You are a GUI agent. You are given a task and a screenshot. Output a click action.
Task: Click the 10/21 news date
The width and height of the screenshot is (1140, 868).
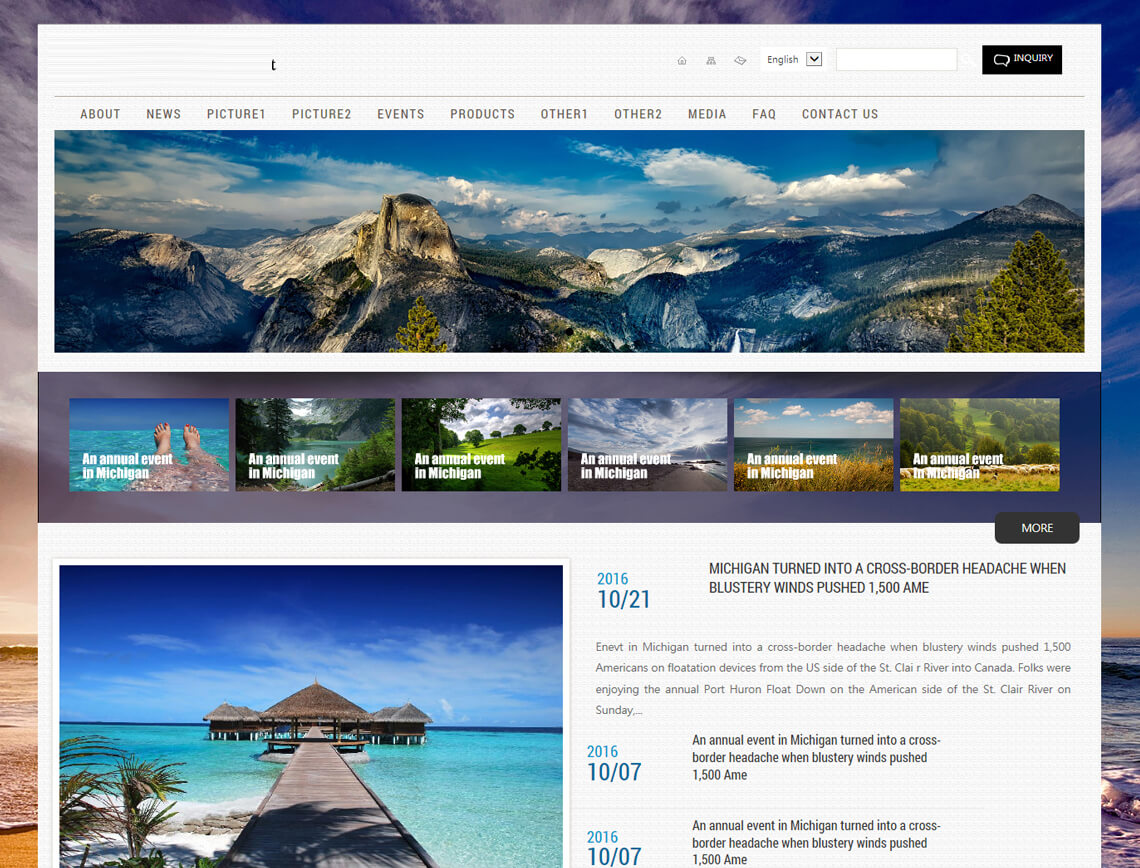point(623,599)
